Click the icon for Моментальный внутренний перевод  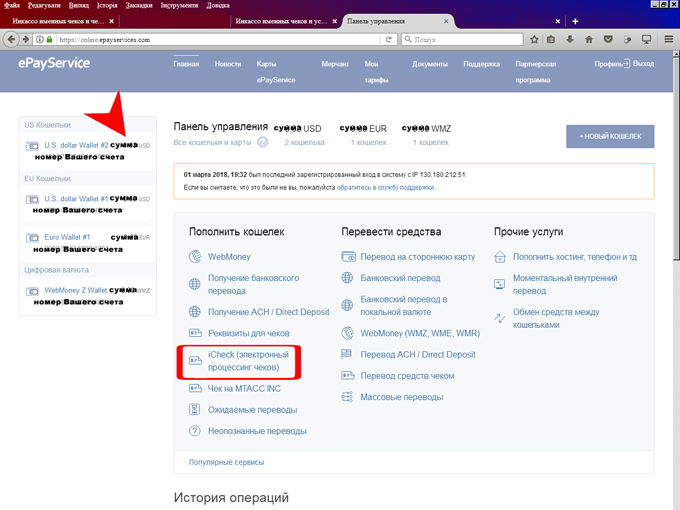500,284
